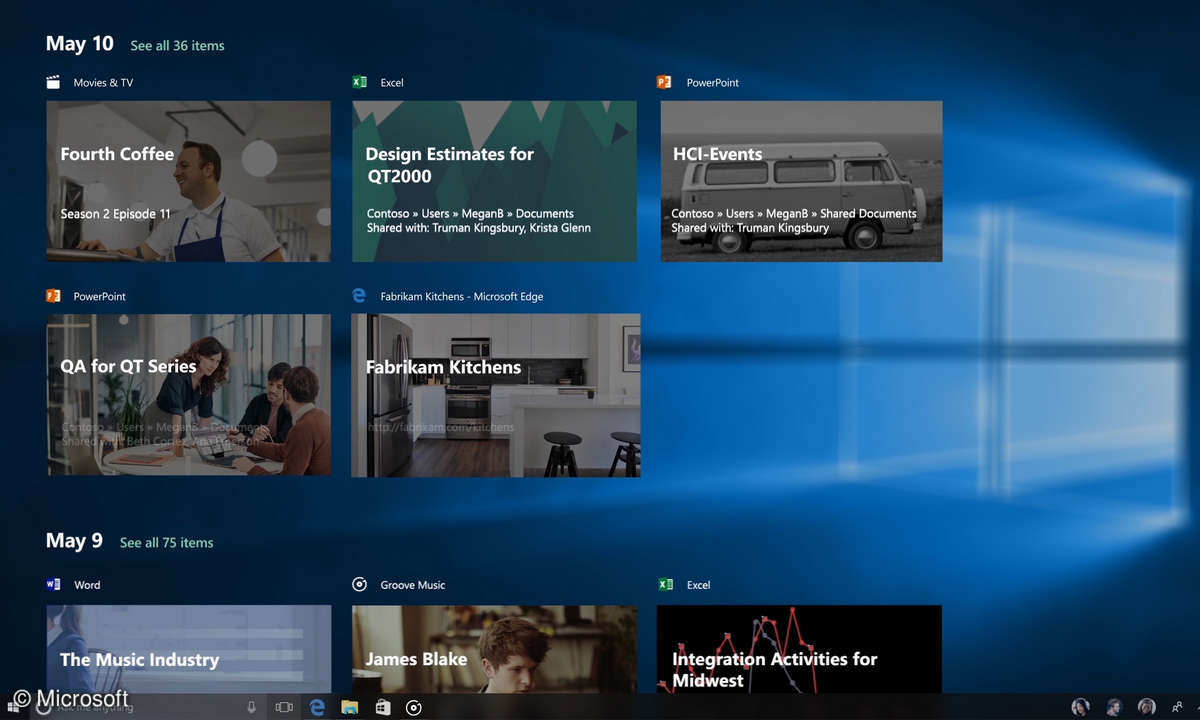Image resolution: width=1200 pixels, height=720 pixels.
Task: Open the People icon in taskbar tray
Action: pyautogui.click(x=1177, y=707)
